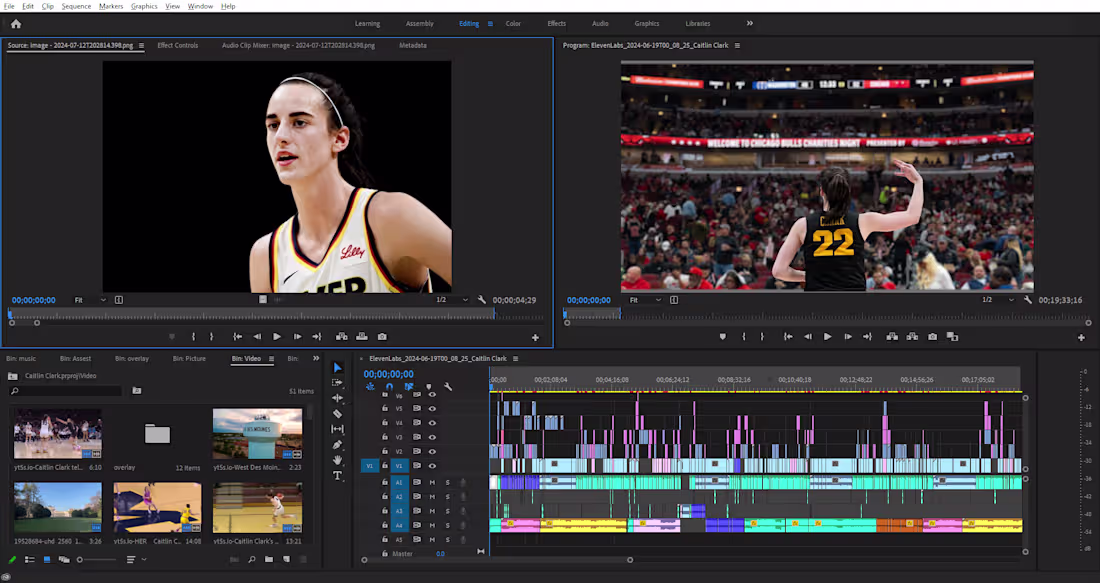The width and height of the screenshot is (1100, 583).
Task: Toggle track output eye for V2
Action: (x=432, y=451)
